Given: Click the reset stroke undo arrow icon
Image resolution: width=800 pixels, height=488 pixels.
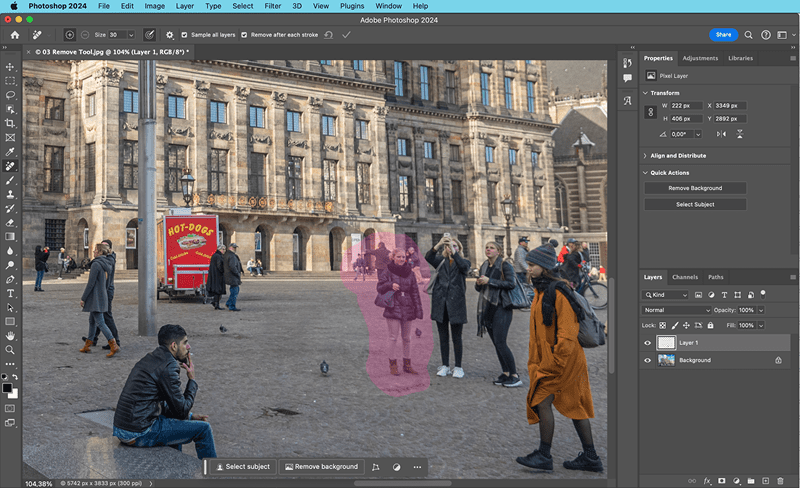Looking at the screenshot, I should [x=329, y=35].
